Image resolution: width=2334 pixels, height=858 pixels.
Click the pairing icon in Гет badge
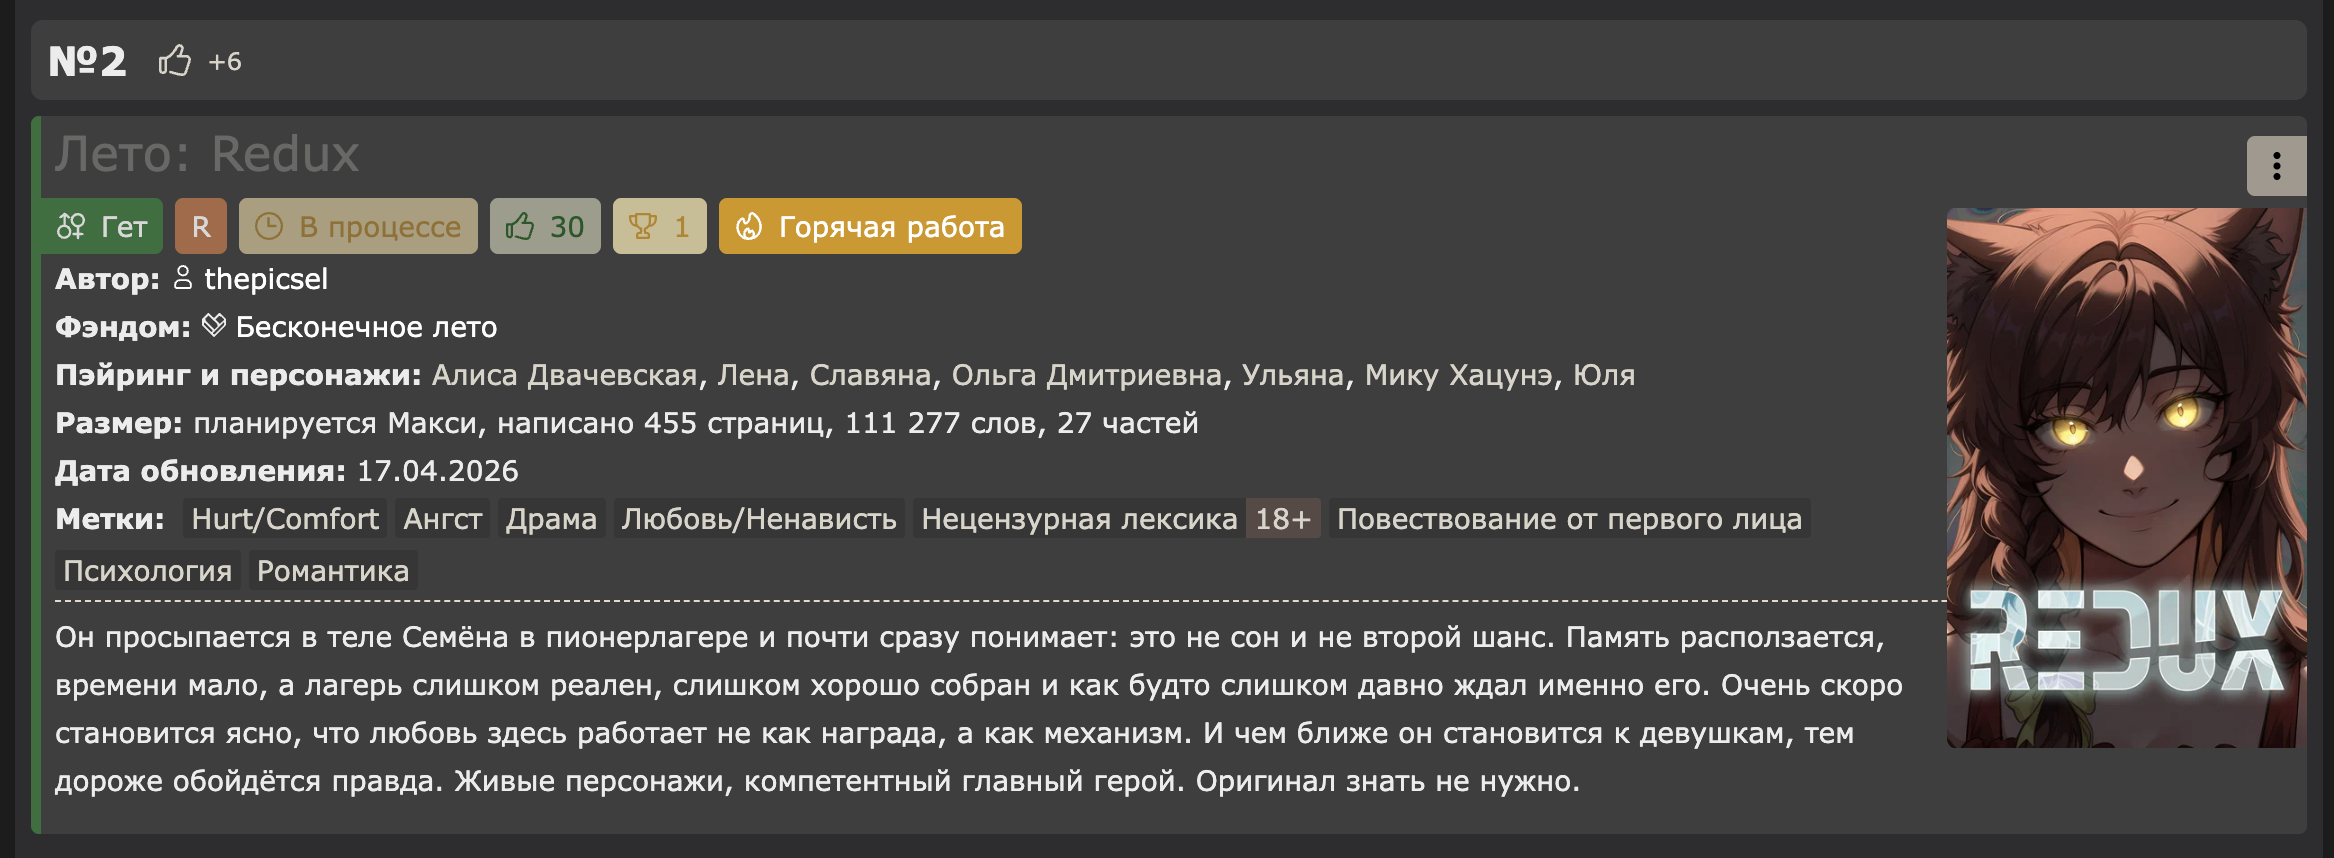(71, 227)
